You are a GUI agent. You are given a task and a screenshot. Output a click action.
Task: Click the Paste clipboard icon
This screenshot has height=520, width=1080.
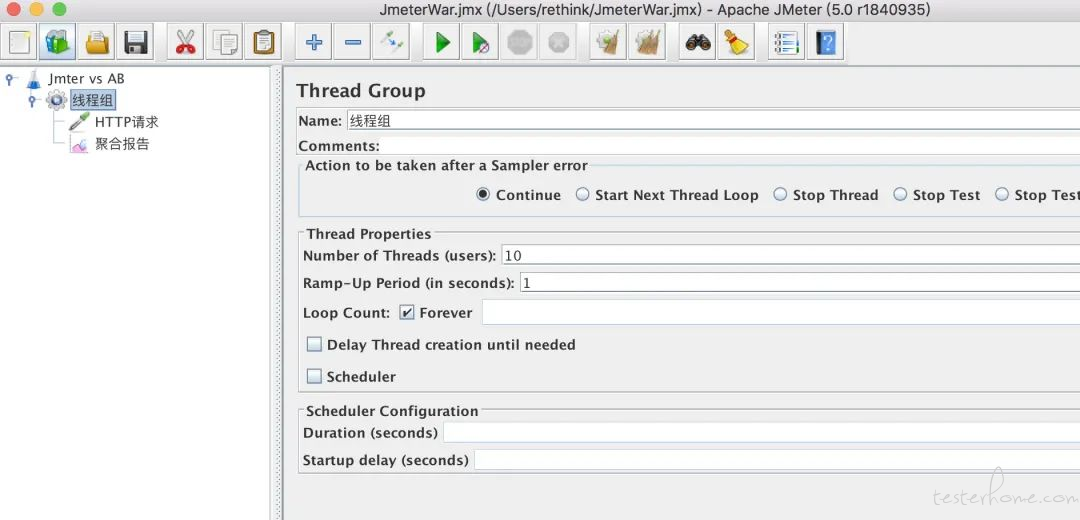click(263, 43)
